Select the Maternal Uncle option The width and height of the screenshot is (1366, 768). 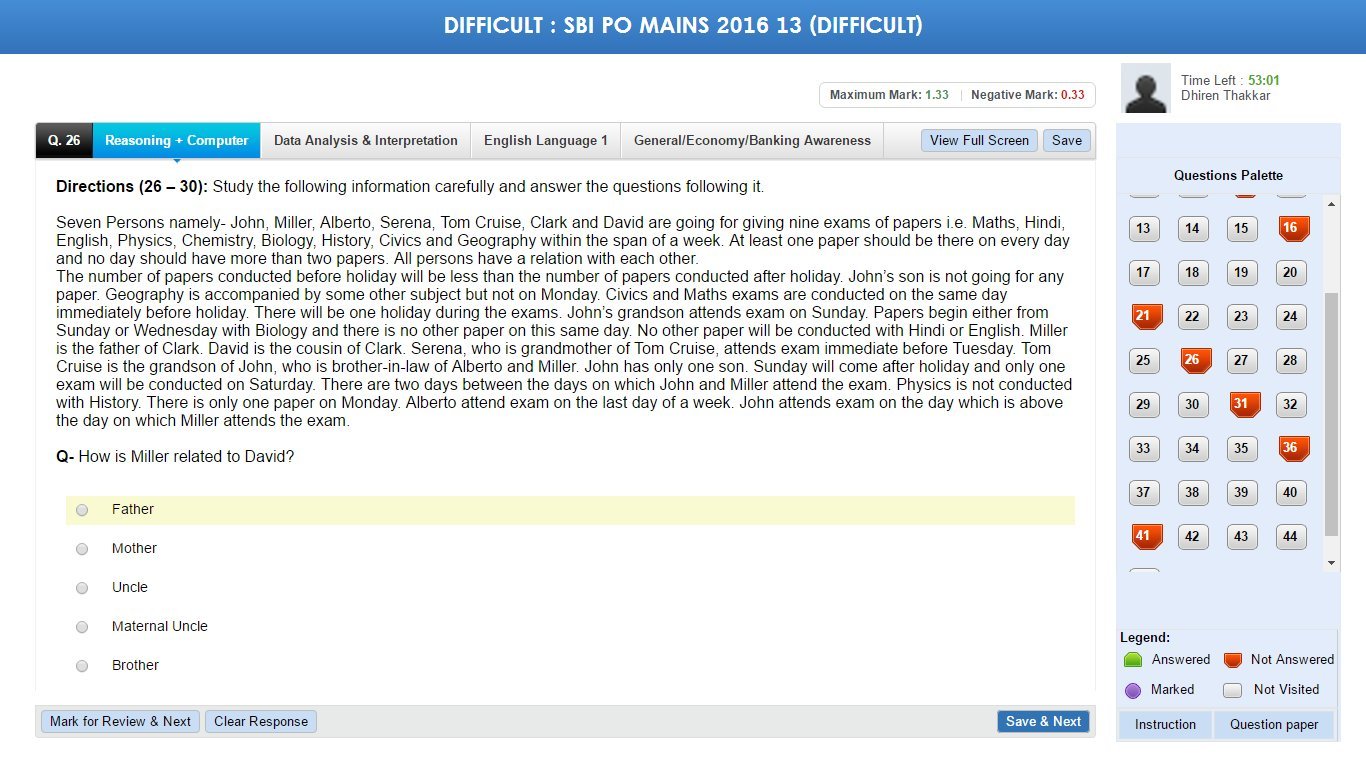click(x=82, y=627)
